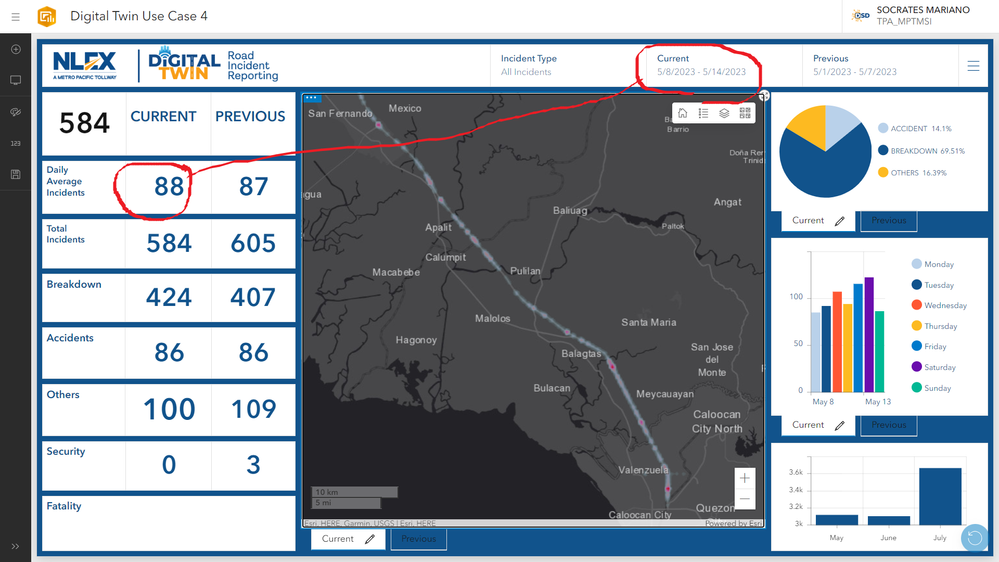Expand the sidebar with double chevron

coord(15,546)
